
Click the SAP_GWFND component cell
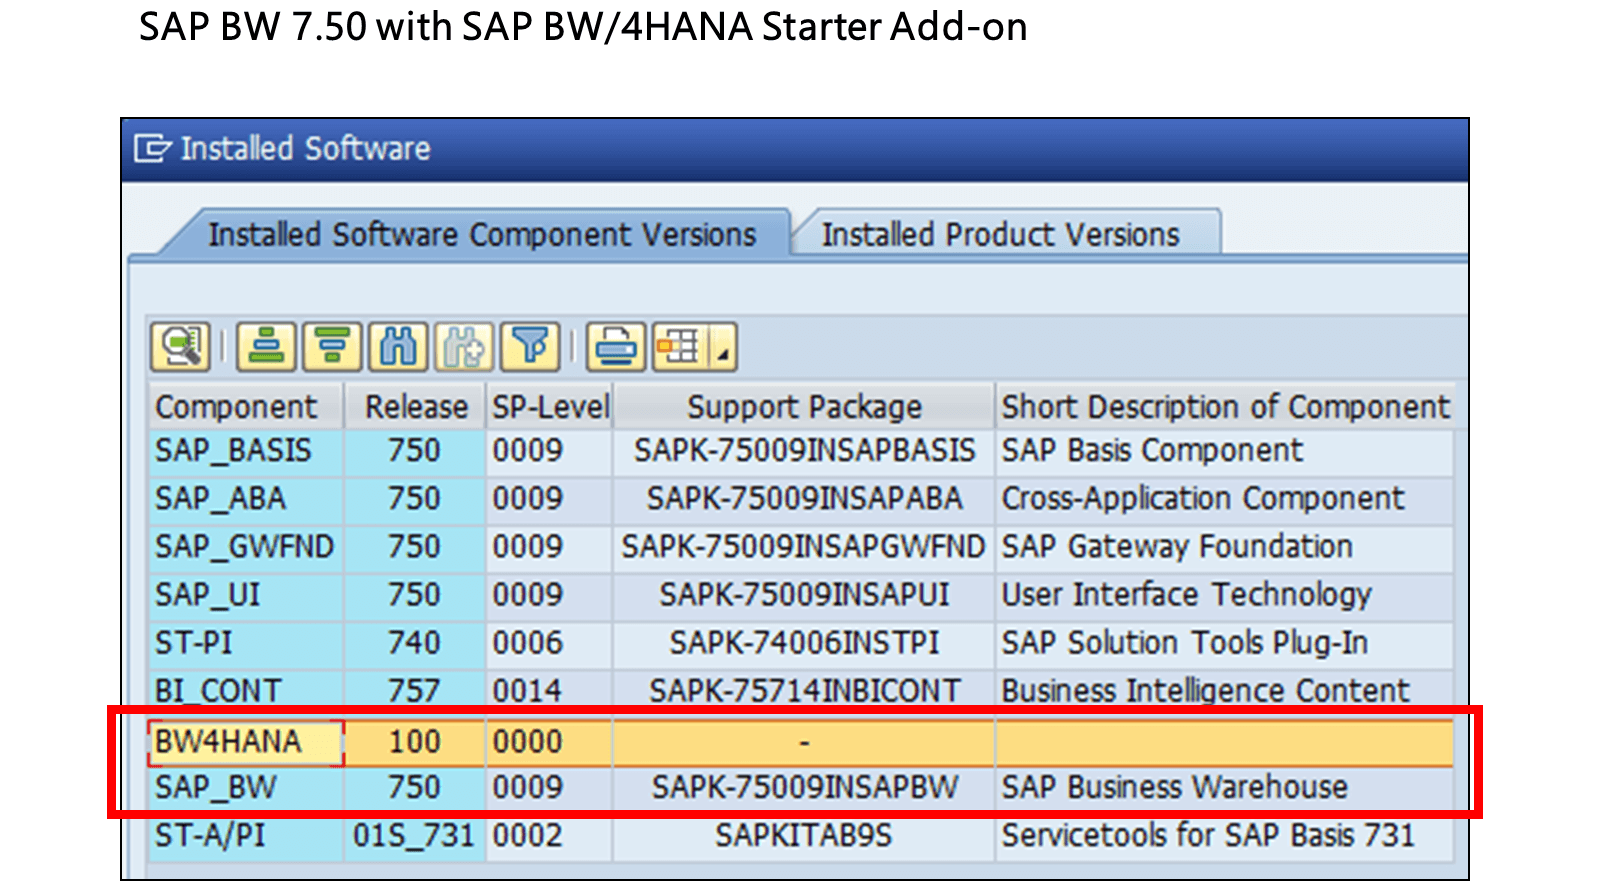coord(246,547)
